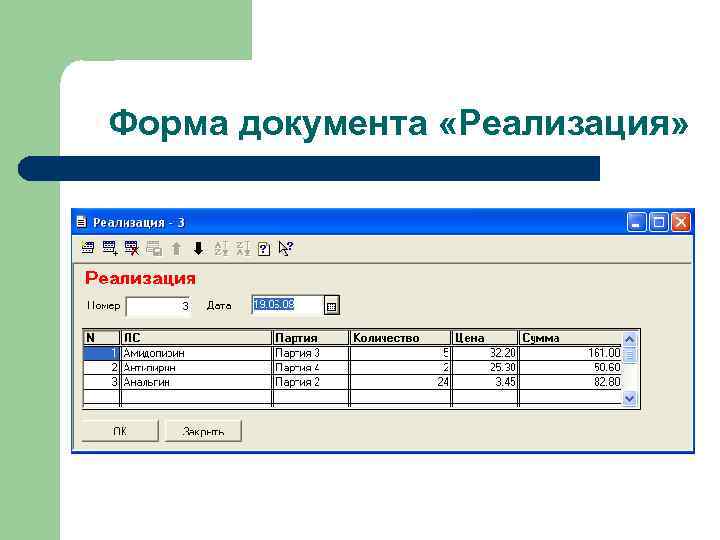
Task: Click the Сумма column header
Action: pos(571,338)
